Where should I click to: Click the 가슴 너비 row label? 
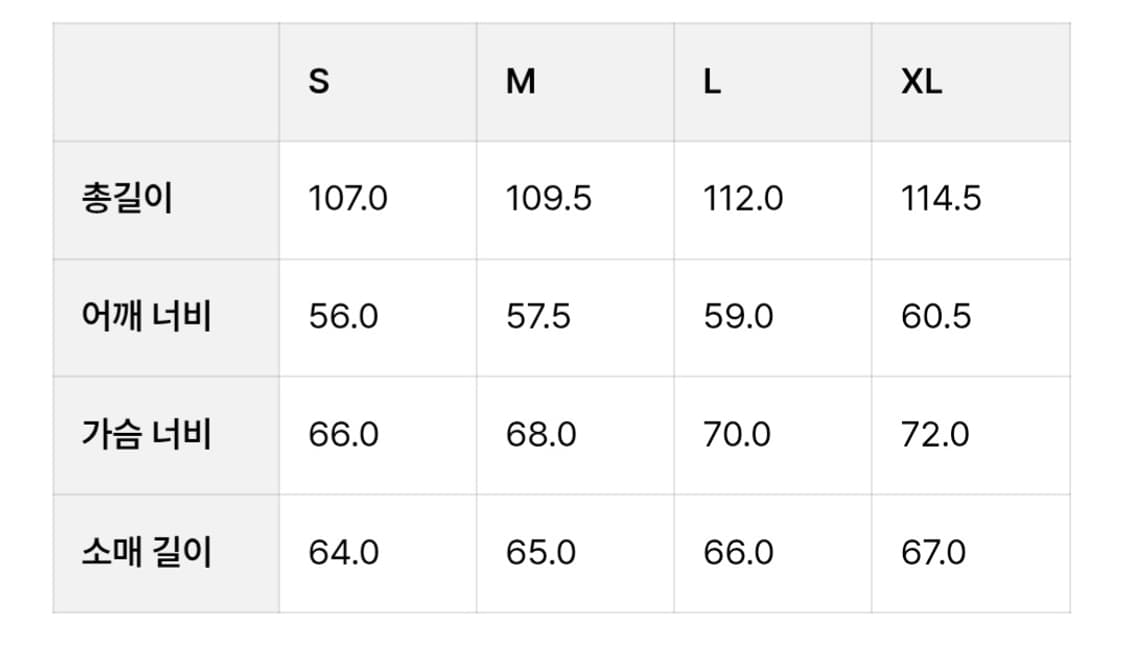click(x=146, y=435)
